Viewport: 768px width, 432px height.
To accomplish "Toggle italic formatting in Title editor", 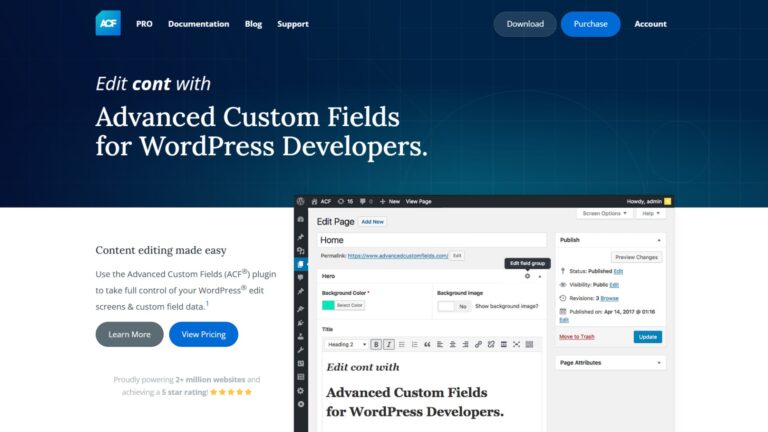I will click(x=389, y=344).
